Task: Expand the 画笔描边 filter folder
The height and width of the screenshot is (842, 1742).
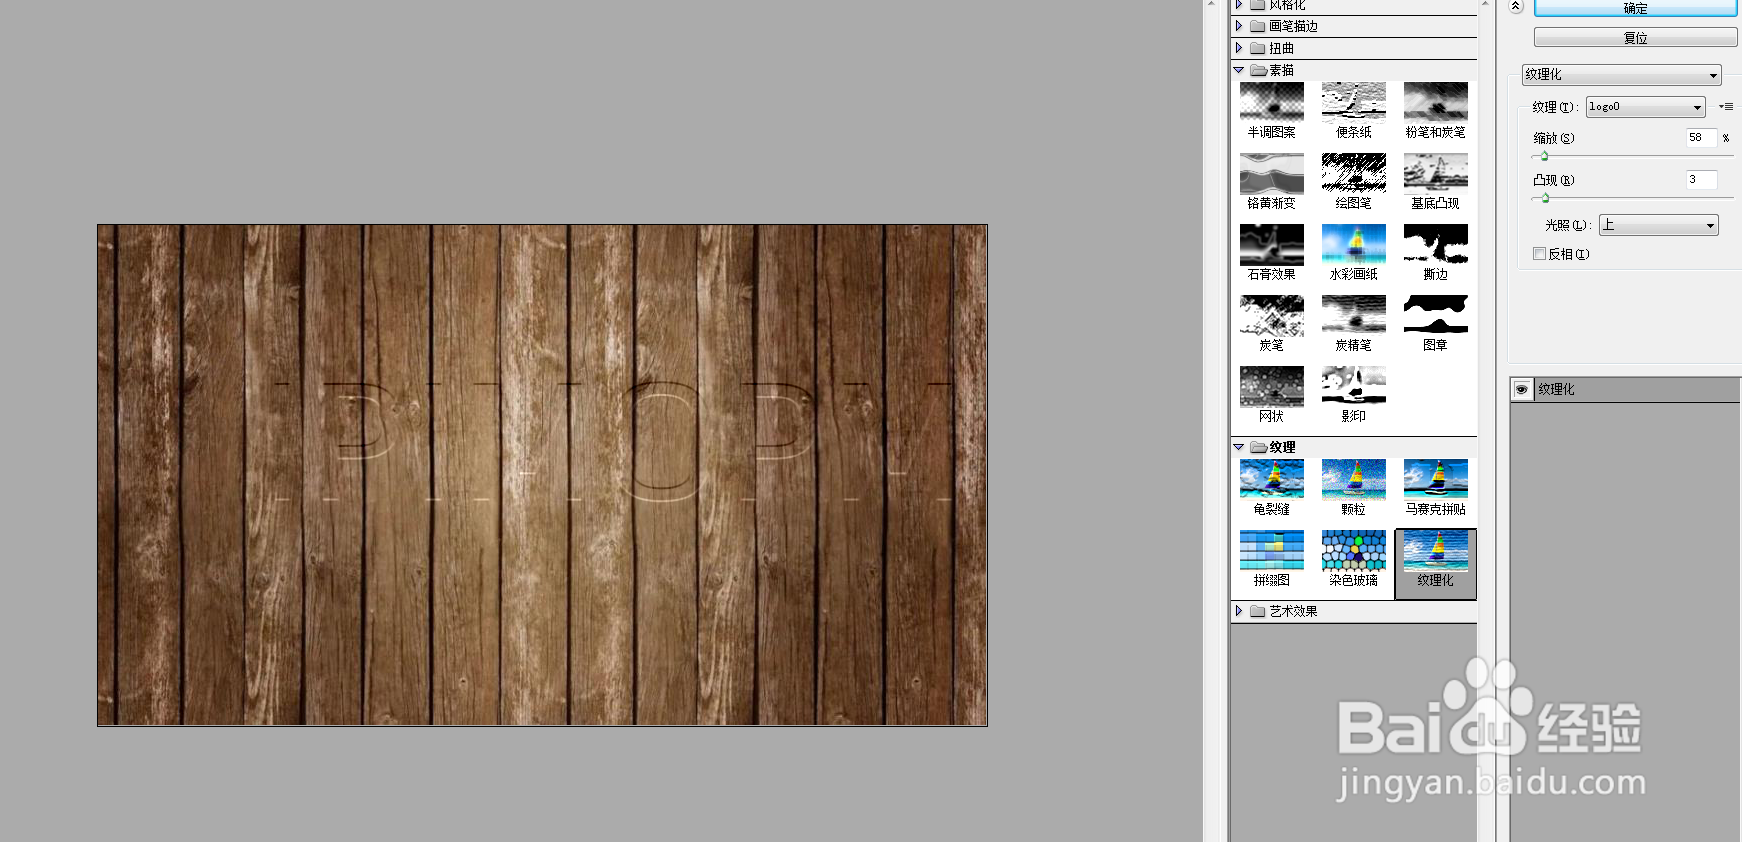Action: (1239, 26)
